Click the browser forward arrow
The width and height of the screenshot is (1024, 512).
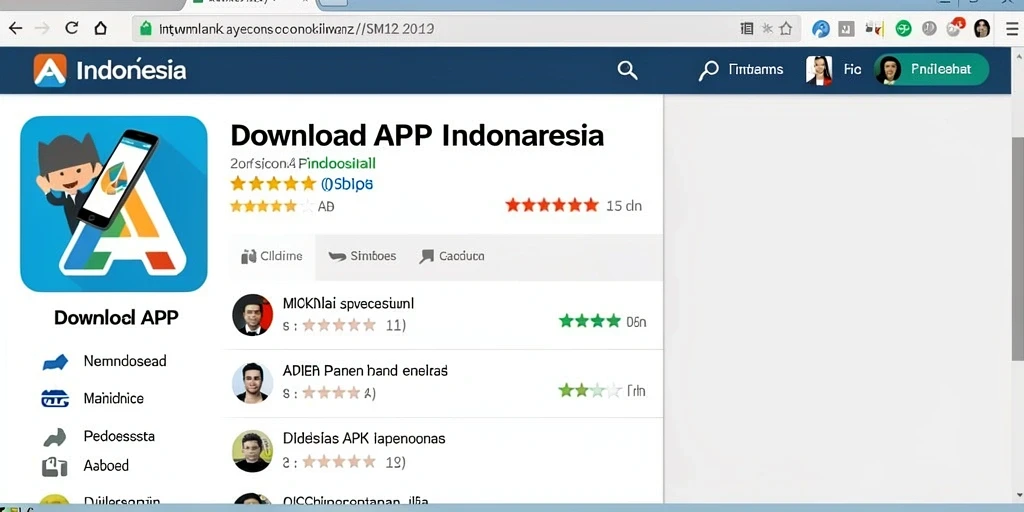(x=42, y=28)
